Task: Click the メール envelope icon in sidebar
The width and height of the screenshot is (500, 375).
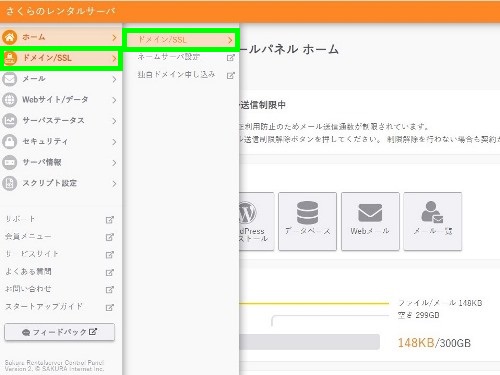Action: [10, 79]
